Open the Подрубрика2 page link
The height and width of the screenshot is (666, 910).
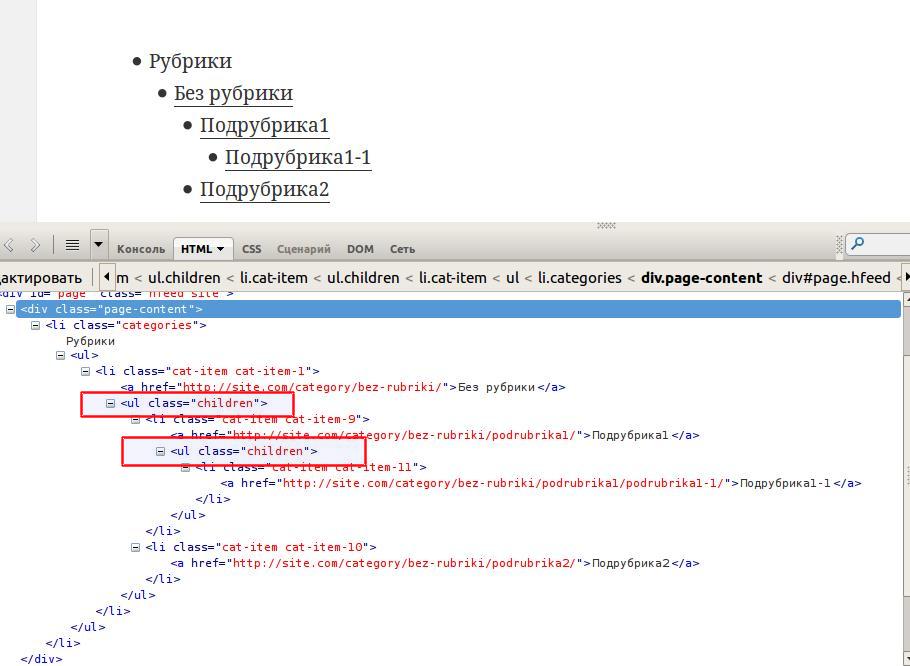(265, 189)
